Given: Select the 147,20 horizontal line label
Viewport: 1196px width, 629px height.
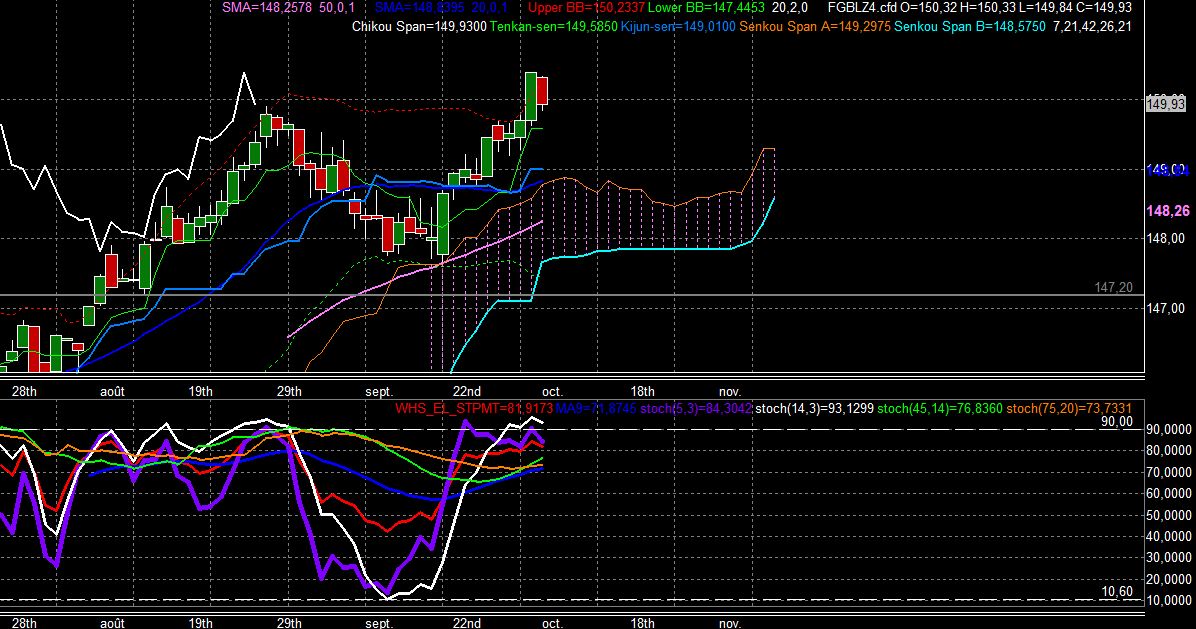Looking at the screenshot, I should (1114, 287).
